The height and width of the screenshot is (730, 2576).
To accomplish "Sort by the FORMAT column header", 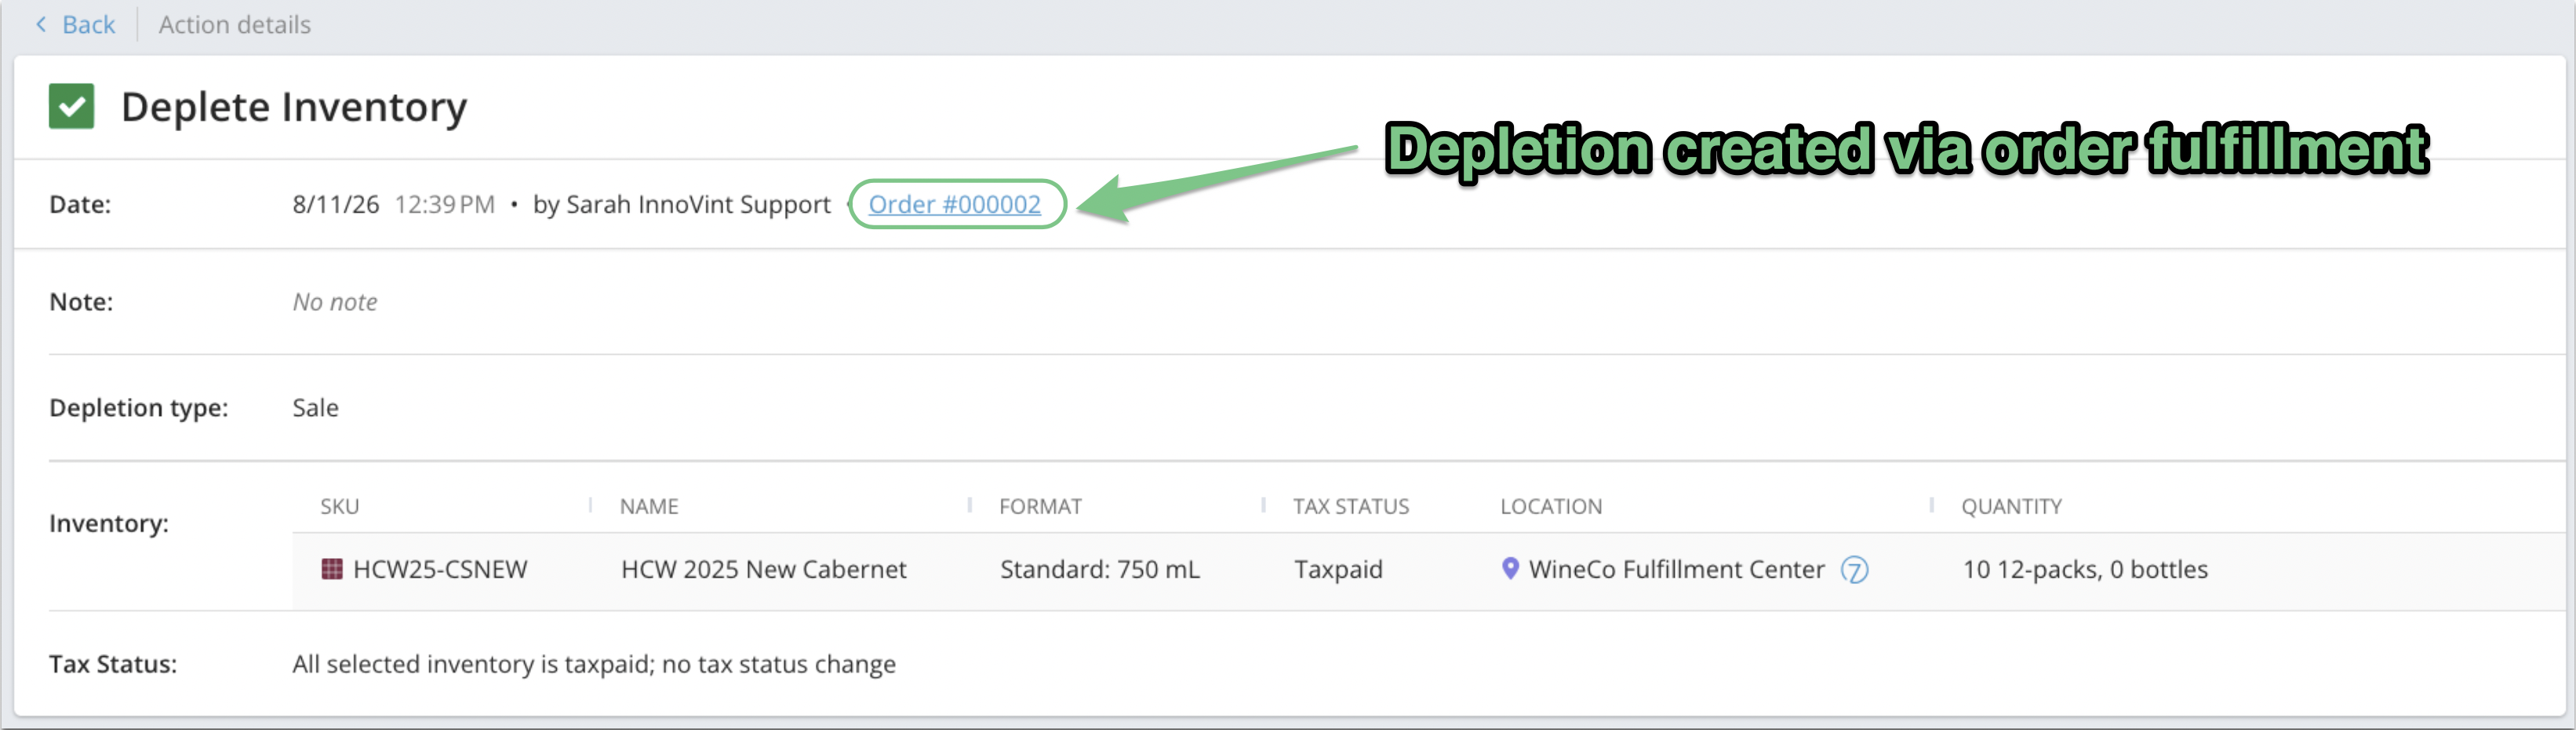I will click(1040, 506).
